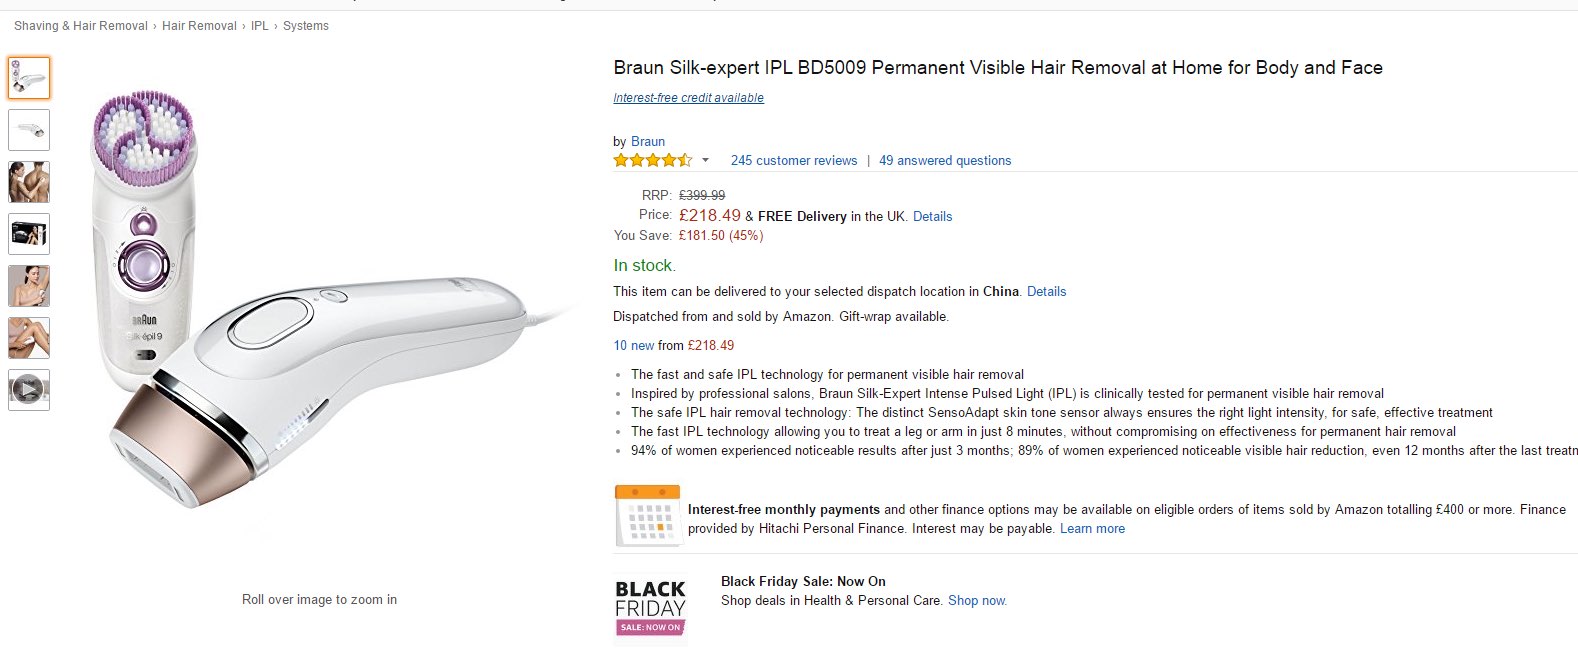Select the first product thumbnail with both devices
The image size is (1578, 664).
pos(29,78)
